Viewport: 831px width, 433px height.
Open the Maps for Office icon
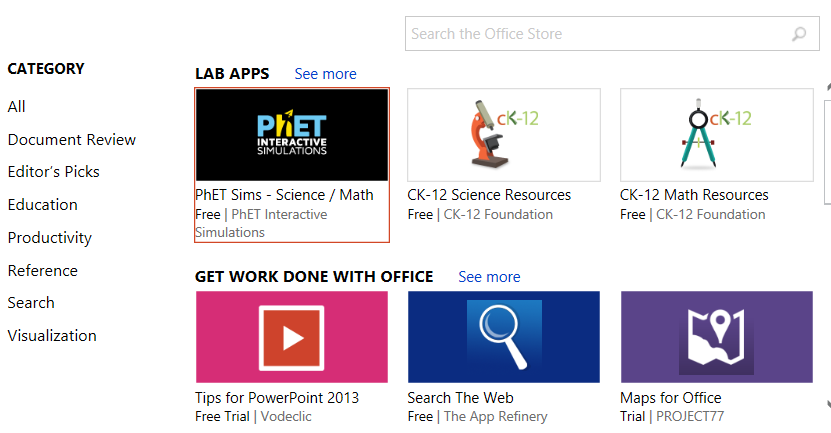716,337
